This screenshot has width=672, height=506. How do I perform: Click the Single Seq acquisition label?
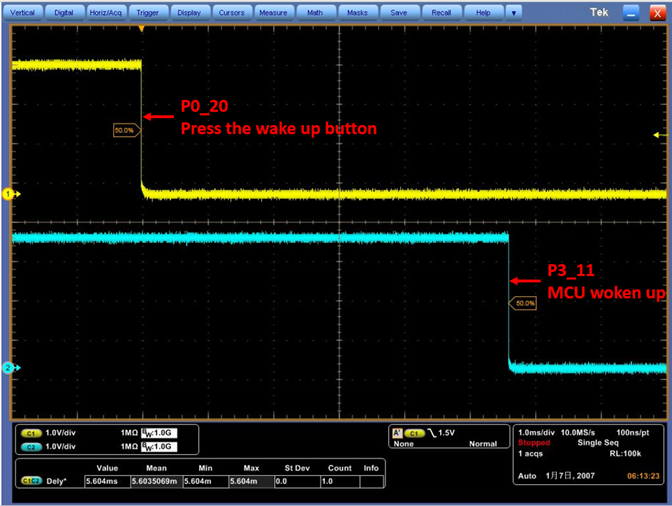click(x=598, y=443)
